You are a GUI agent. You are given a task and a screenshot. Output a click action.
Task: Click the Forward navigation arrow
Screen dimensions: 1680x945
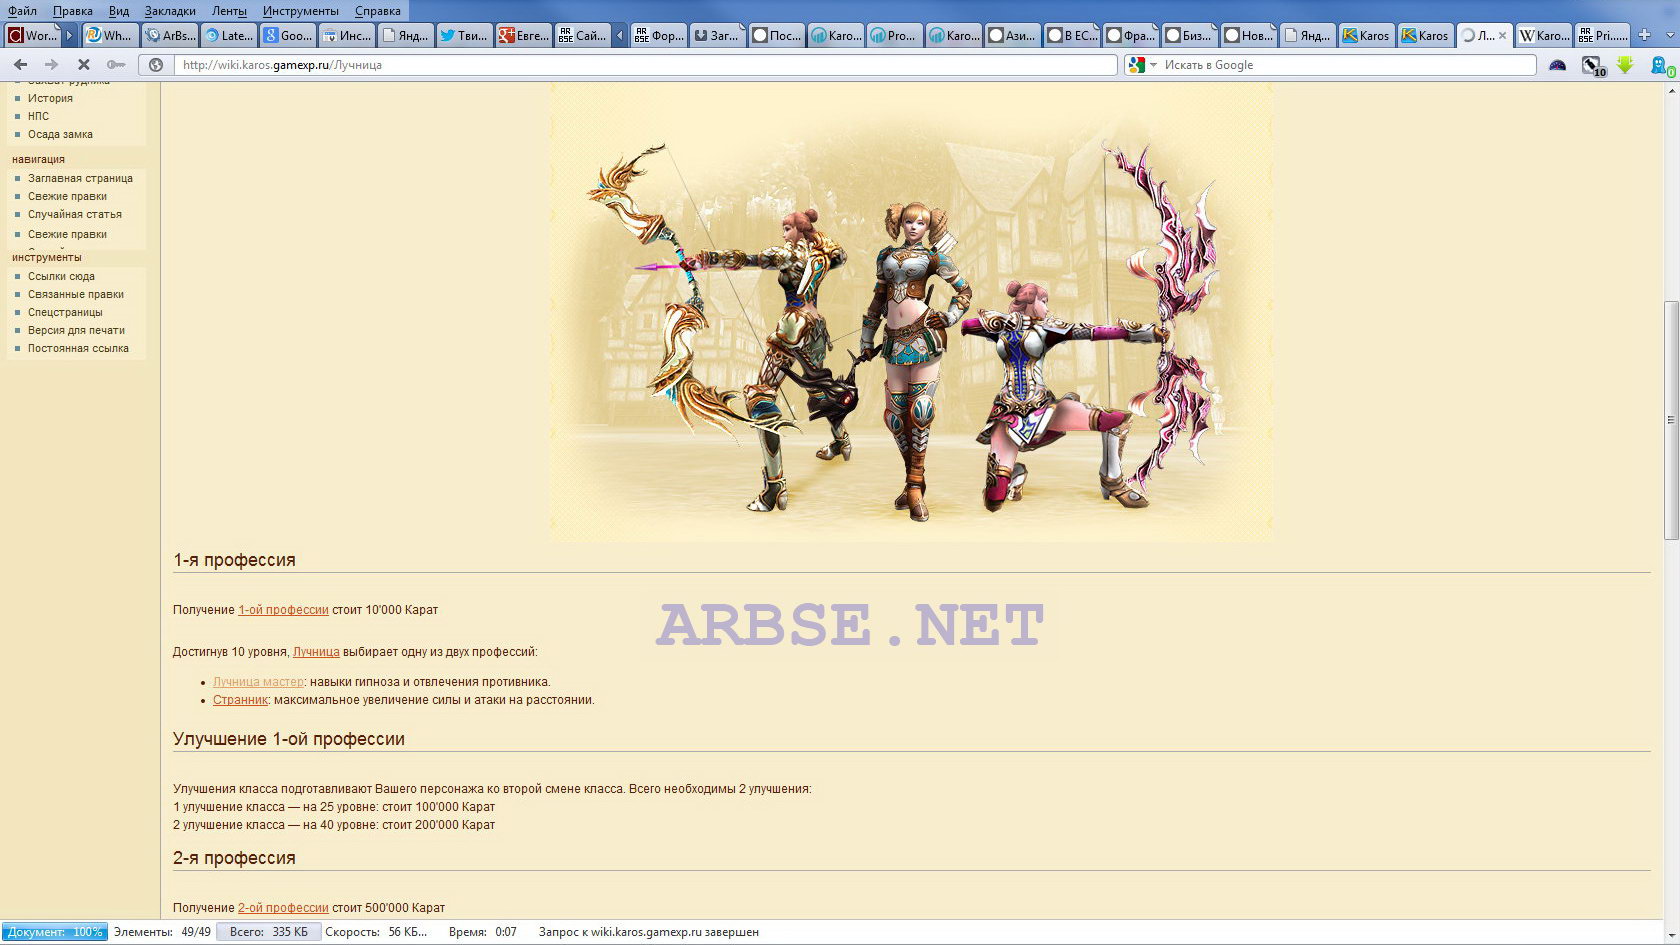pyautogui.click(x=52, y=64)
